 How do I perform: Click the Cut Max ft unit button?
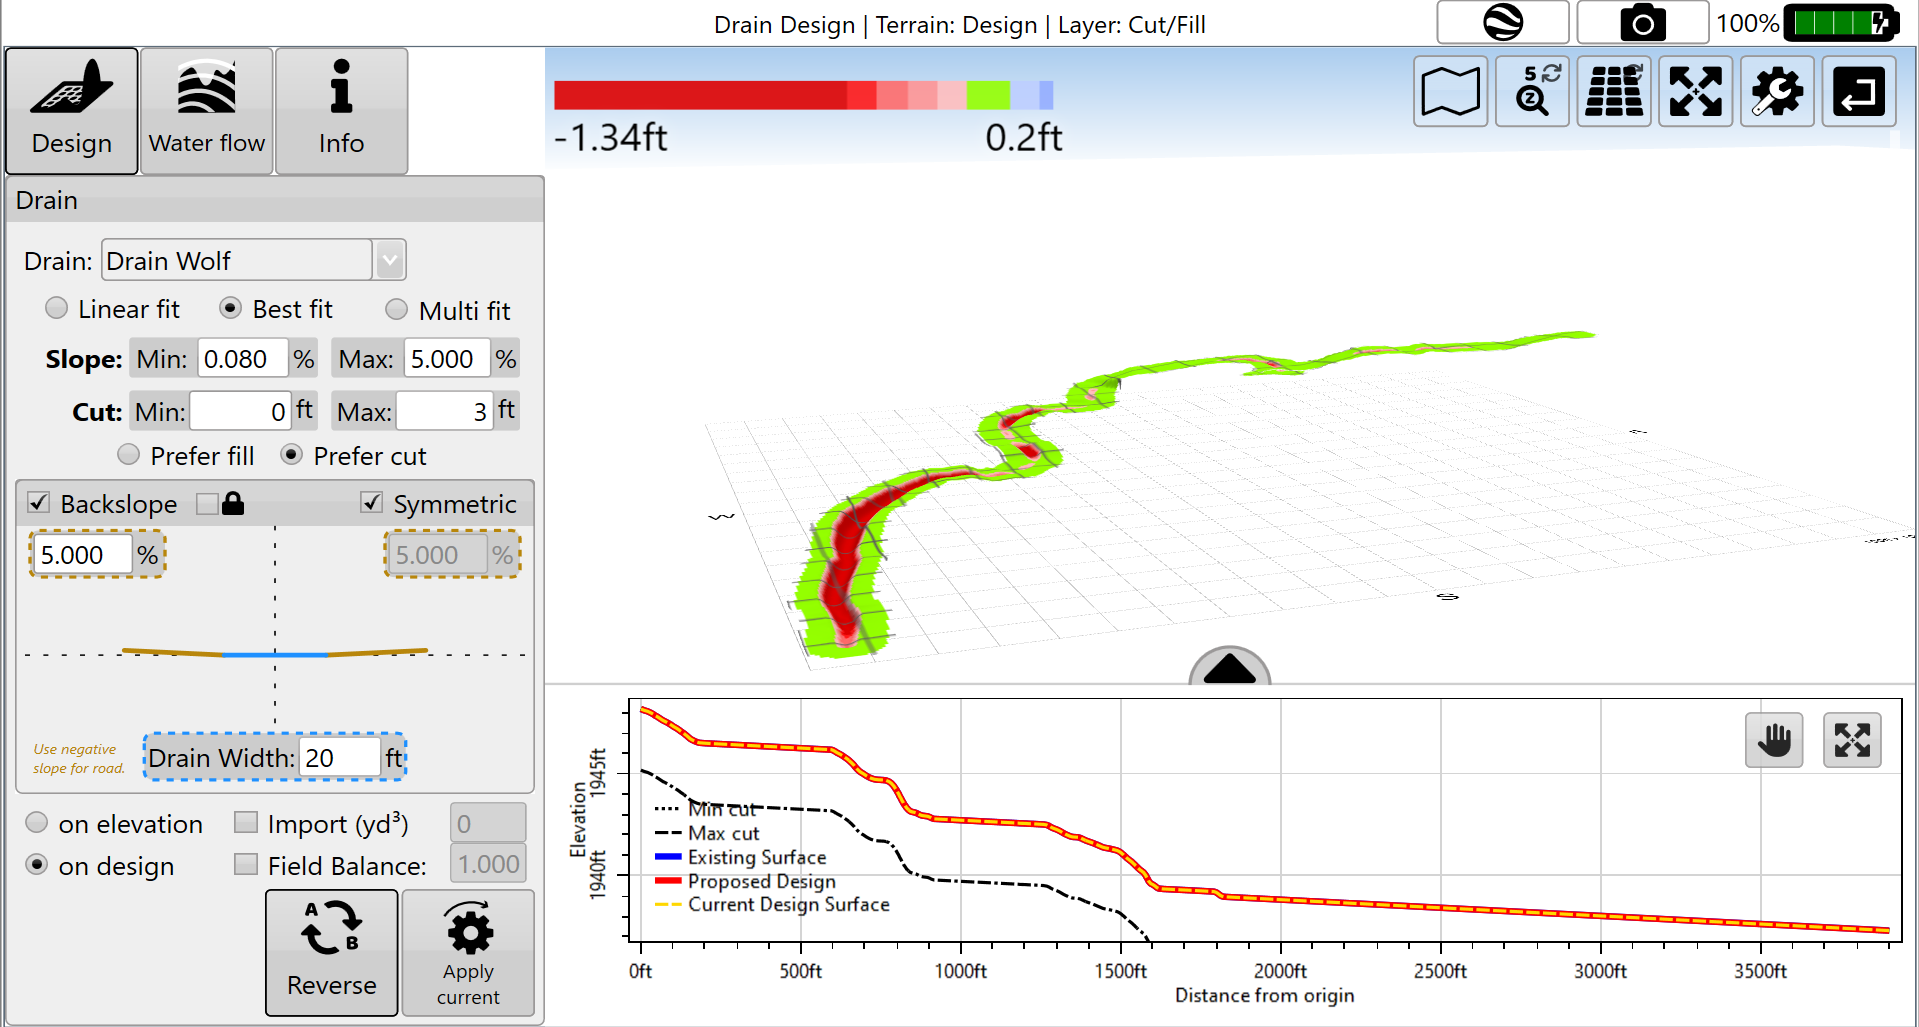coord(507,411)
